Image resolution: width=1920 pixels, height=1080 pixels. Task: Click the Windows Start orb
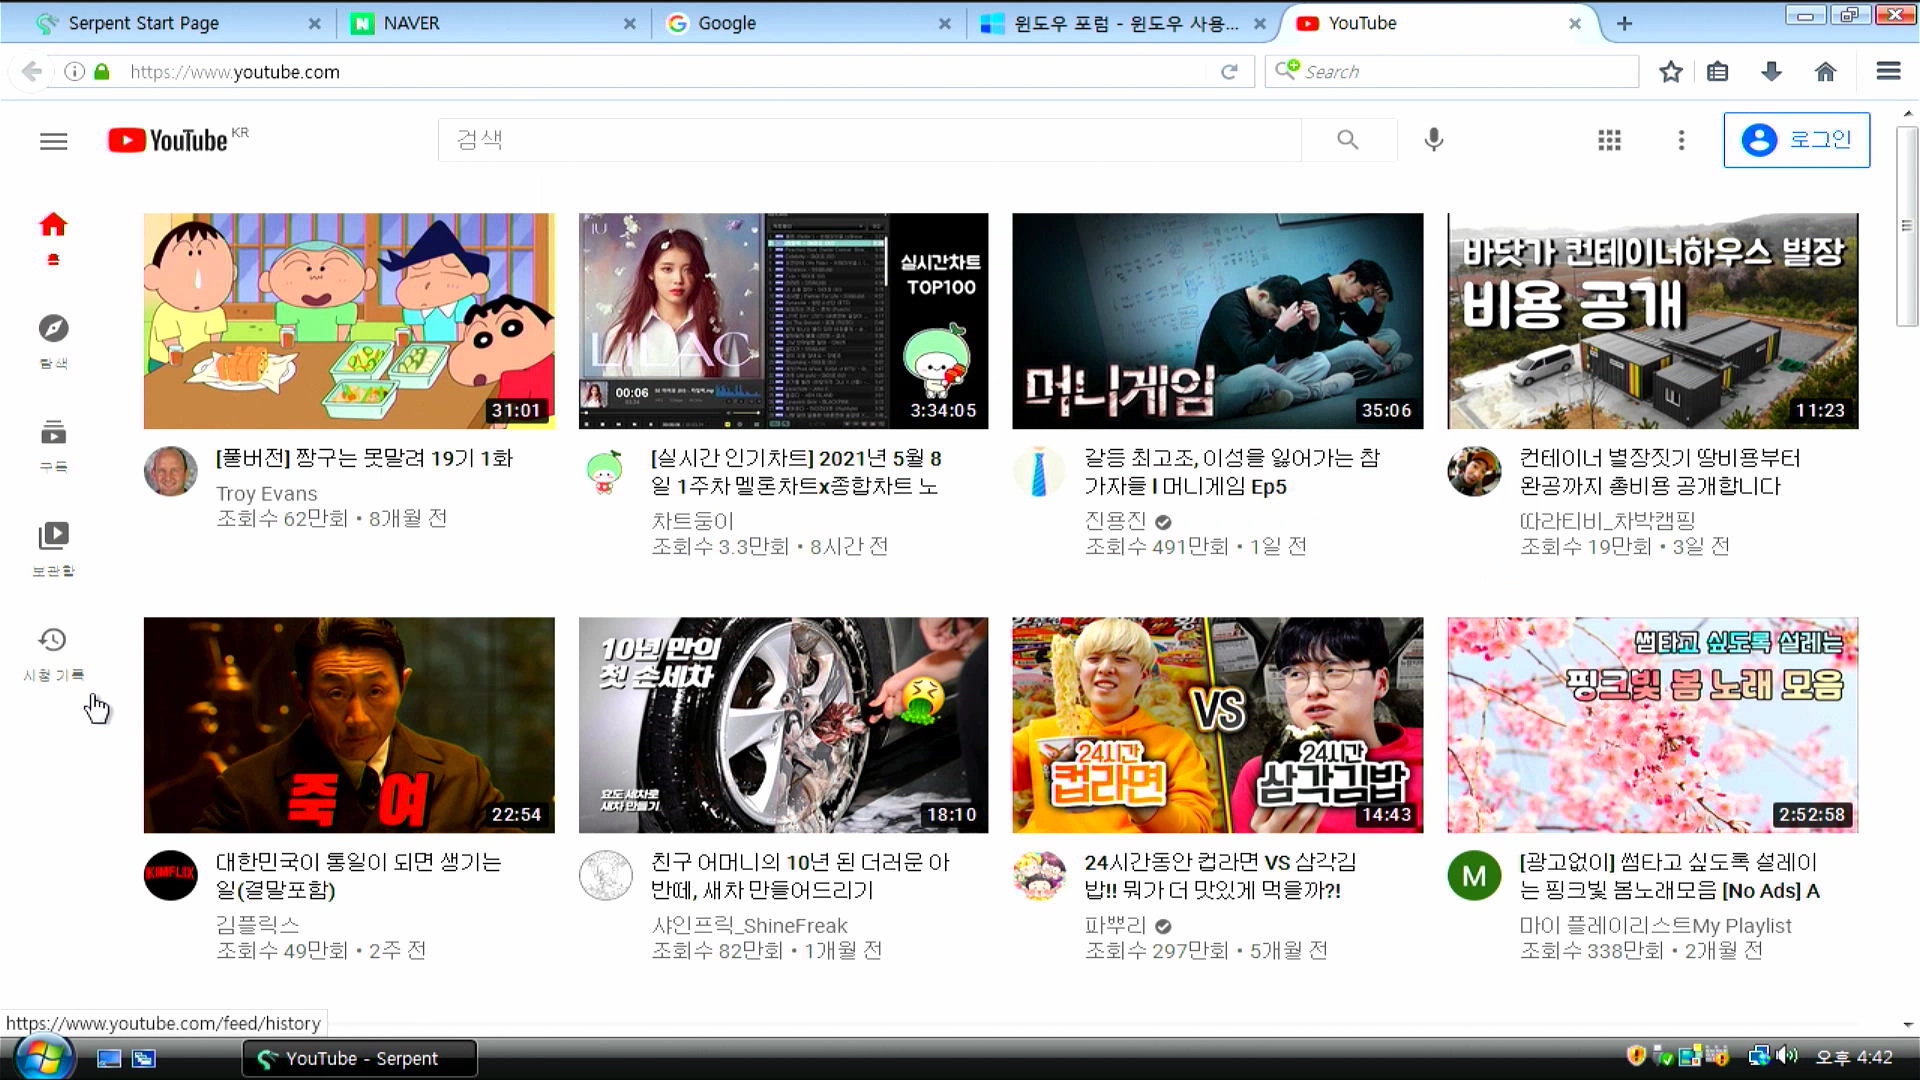coord(43,1057)
